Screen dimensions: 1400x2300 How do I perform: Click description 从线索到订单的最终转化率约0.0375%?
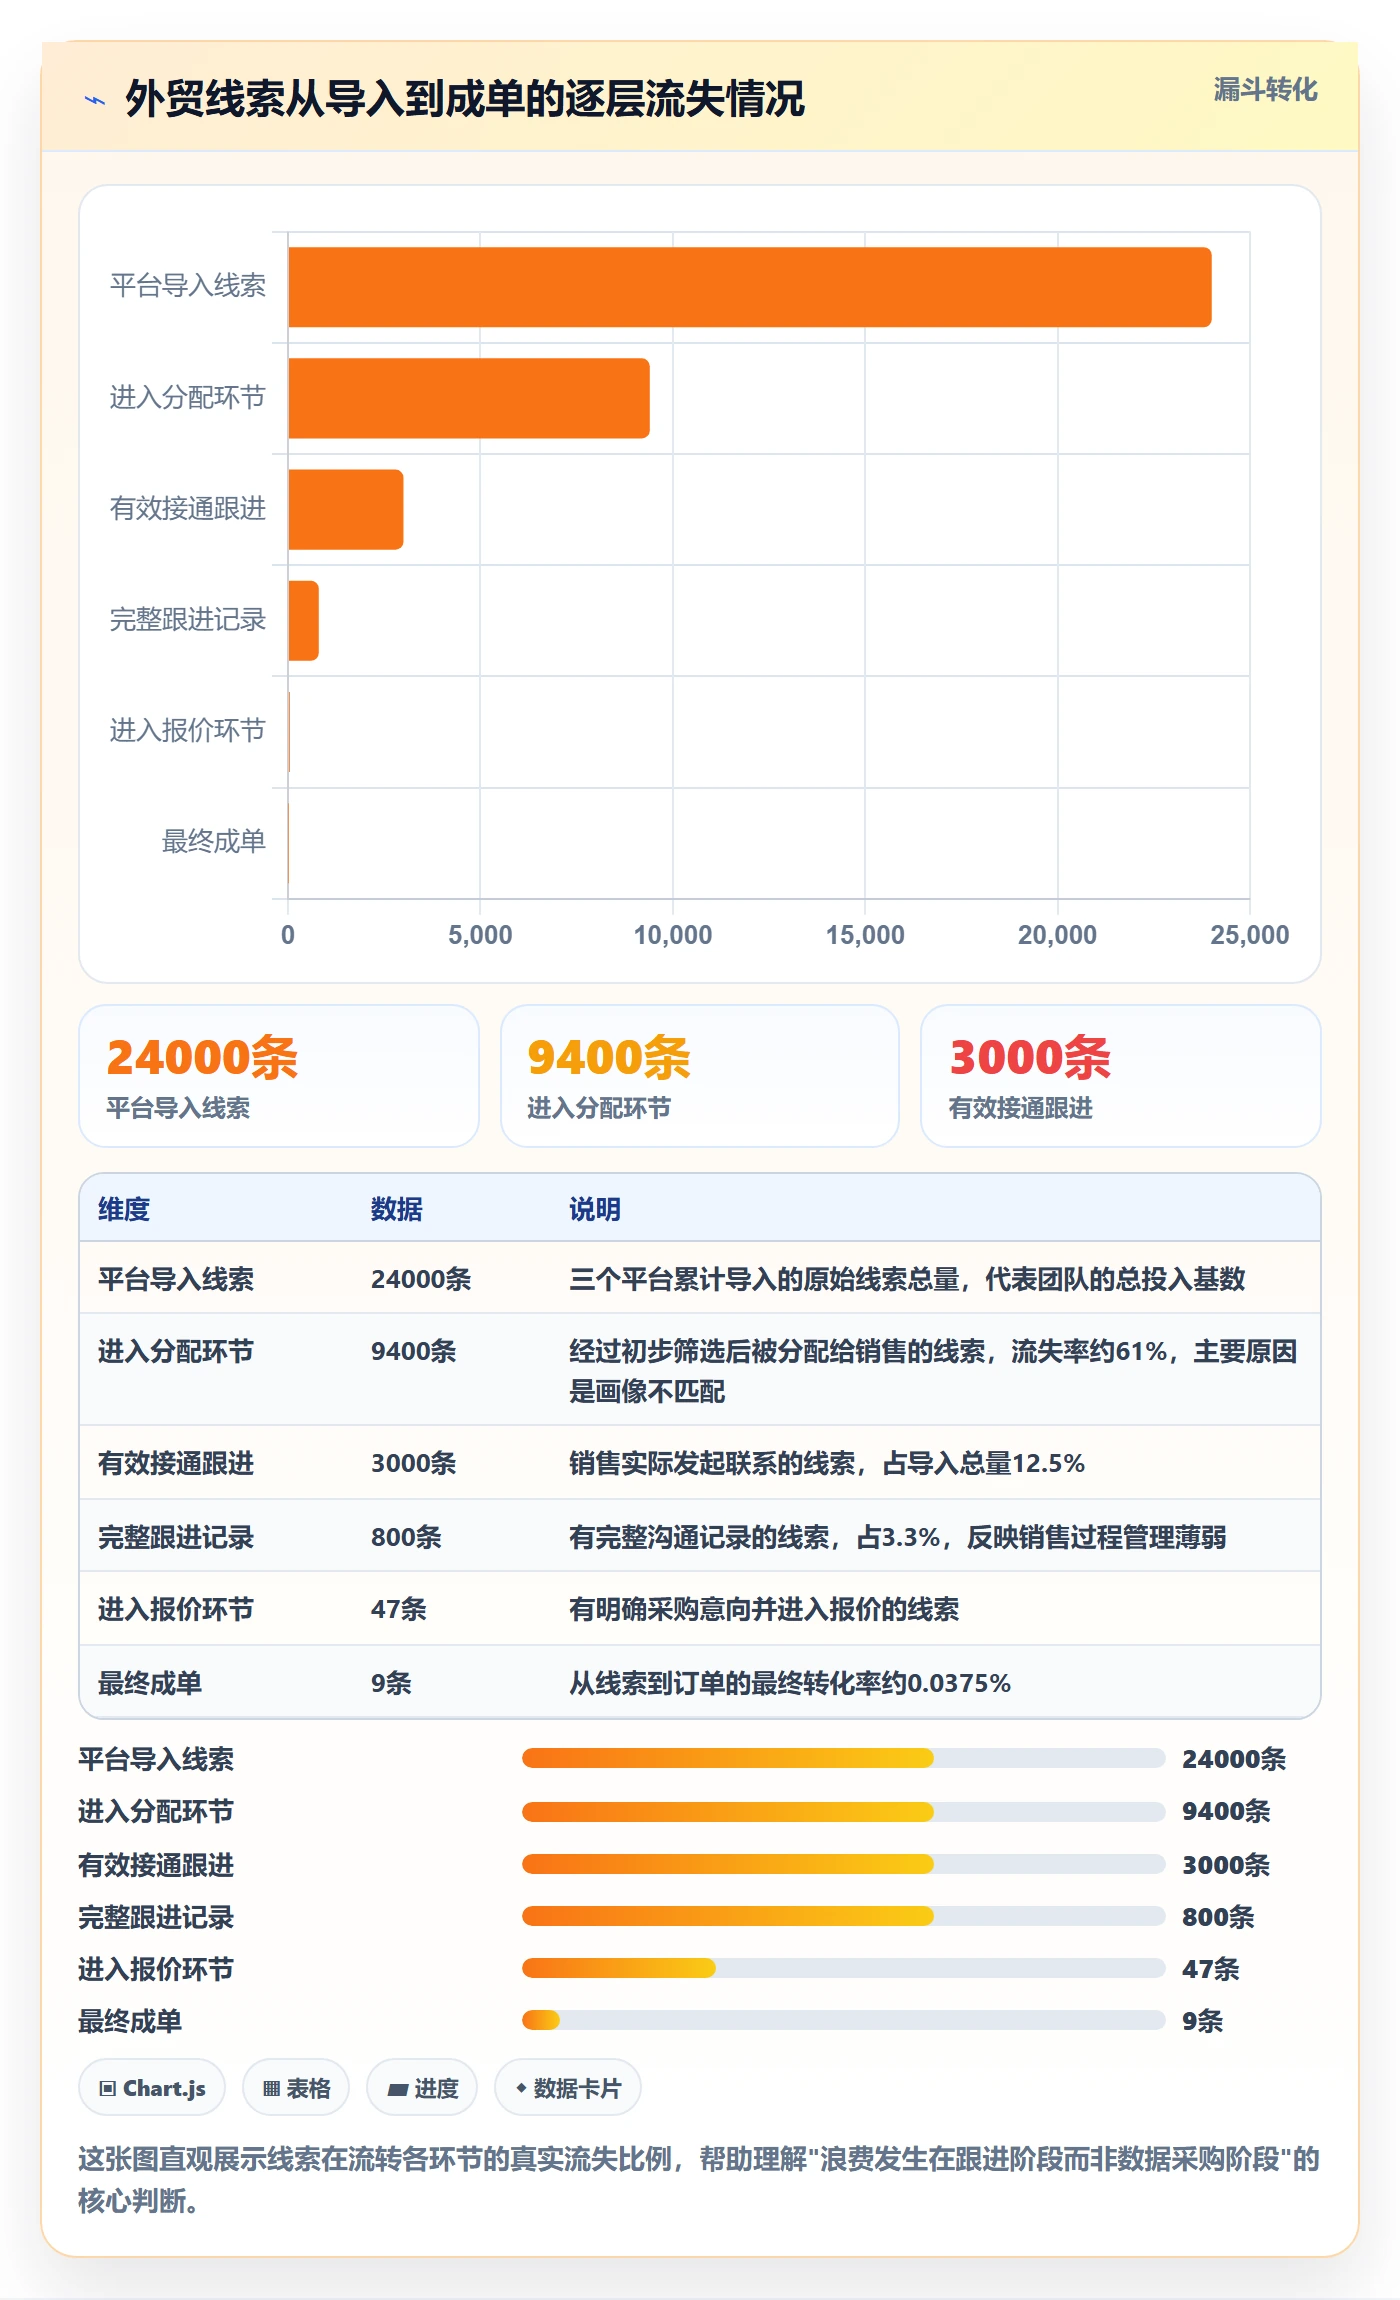pyautogui.click(x=790, y=1683)
